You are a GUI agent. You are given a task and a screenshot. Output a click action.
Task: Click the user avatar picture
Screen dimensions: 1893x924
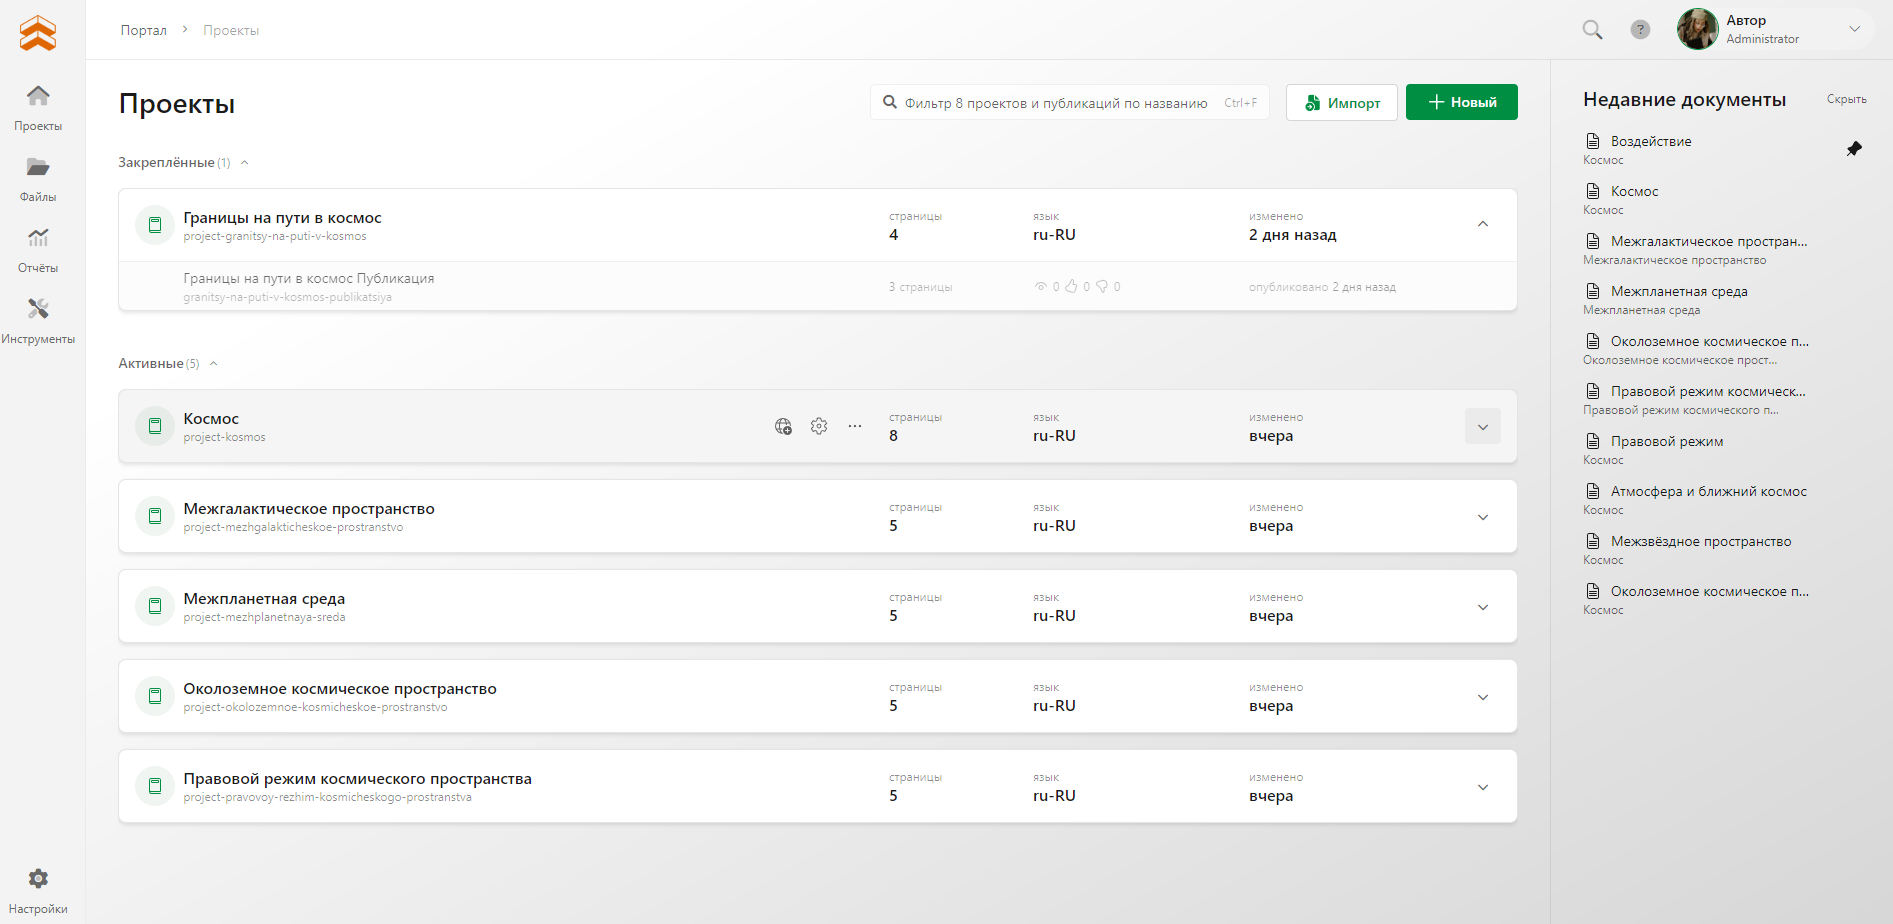pyautogui.click(x=1697, y=29)
